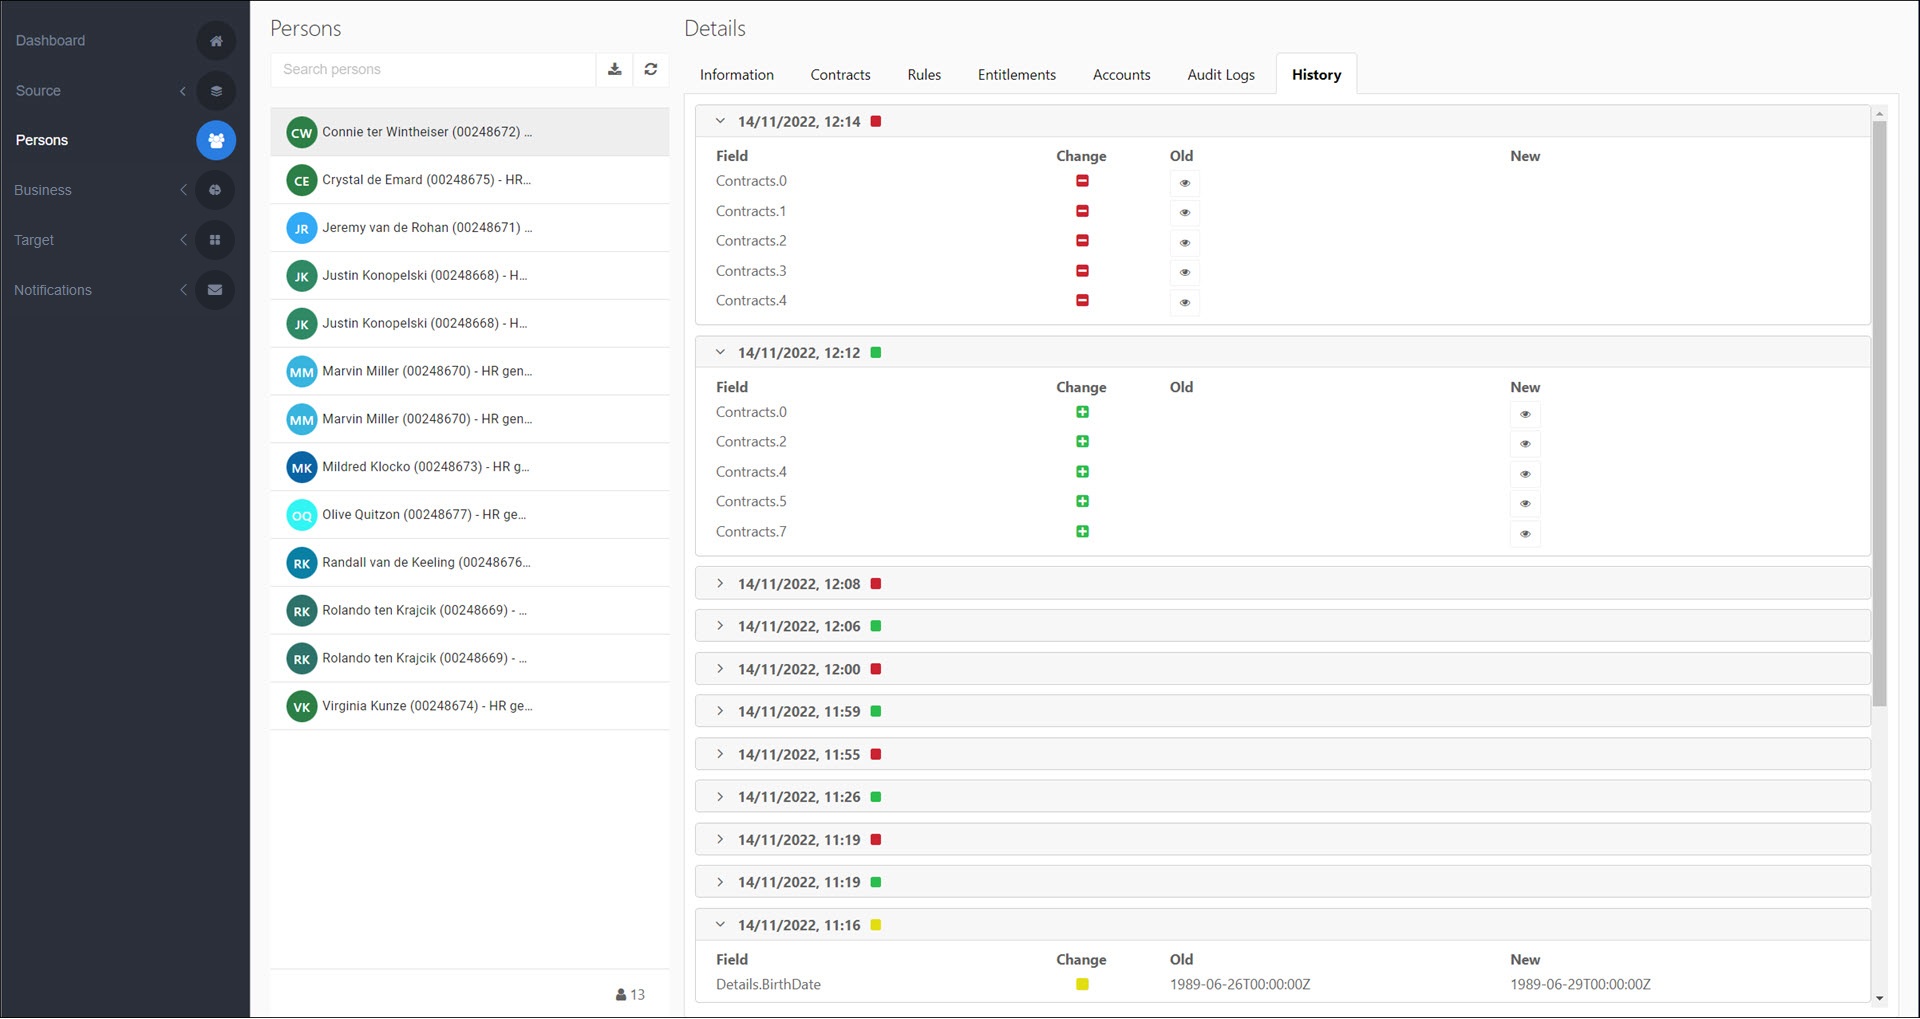Expand the 14/11/2022, 12:08 history entry
Screen dimensions: 1920x1019
click(720, 583)
